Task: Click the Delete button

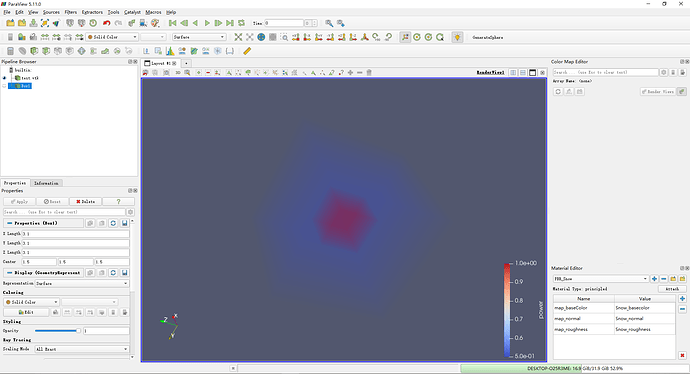Action: click(85, 202)
